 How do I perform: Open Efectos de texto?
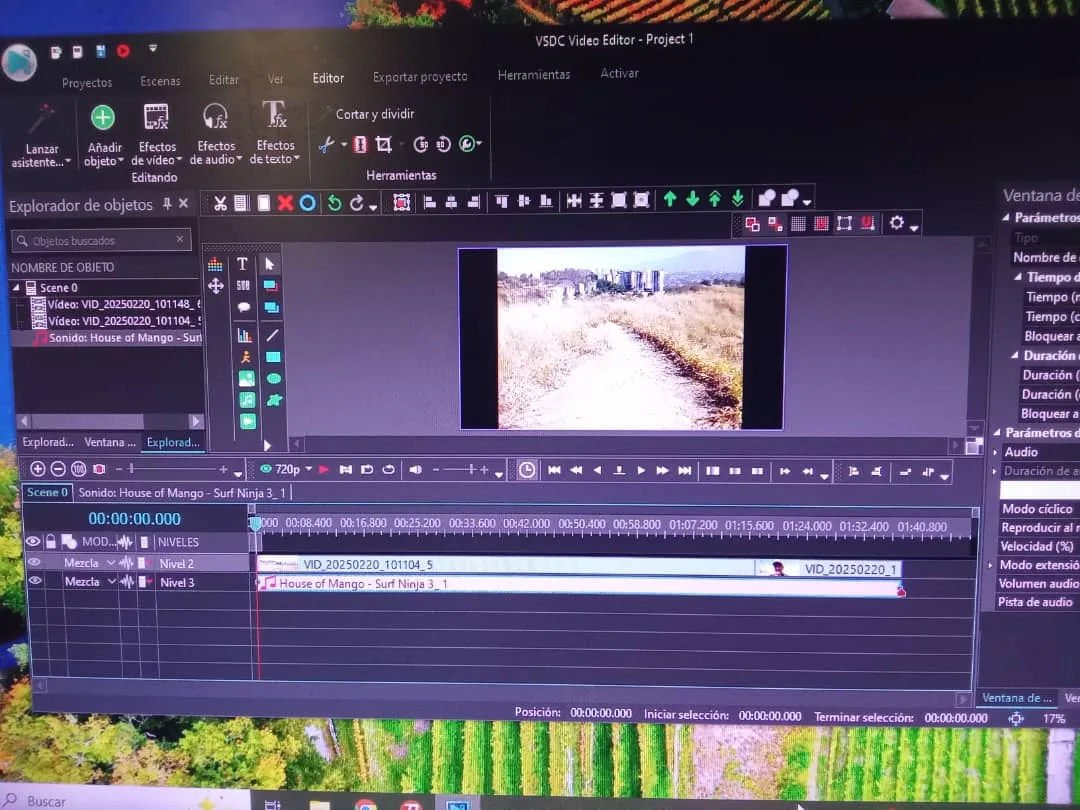tap(275, 134)
